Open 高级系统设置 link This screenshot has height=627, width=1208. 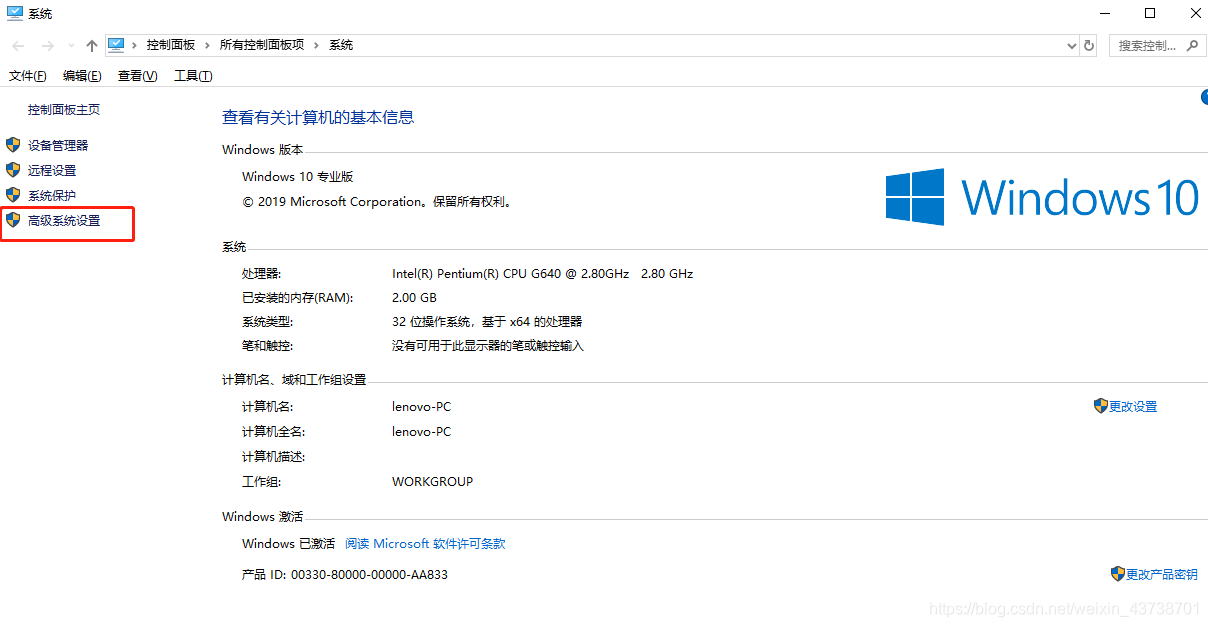pyautogui.click(x=64, y=220)
